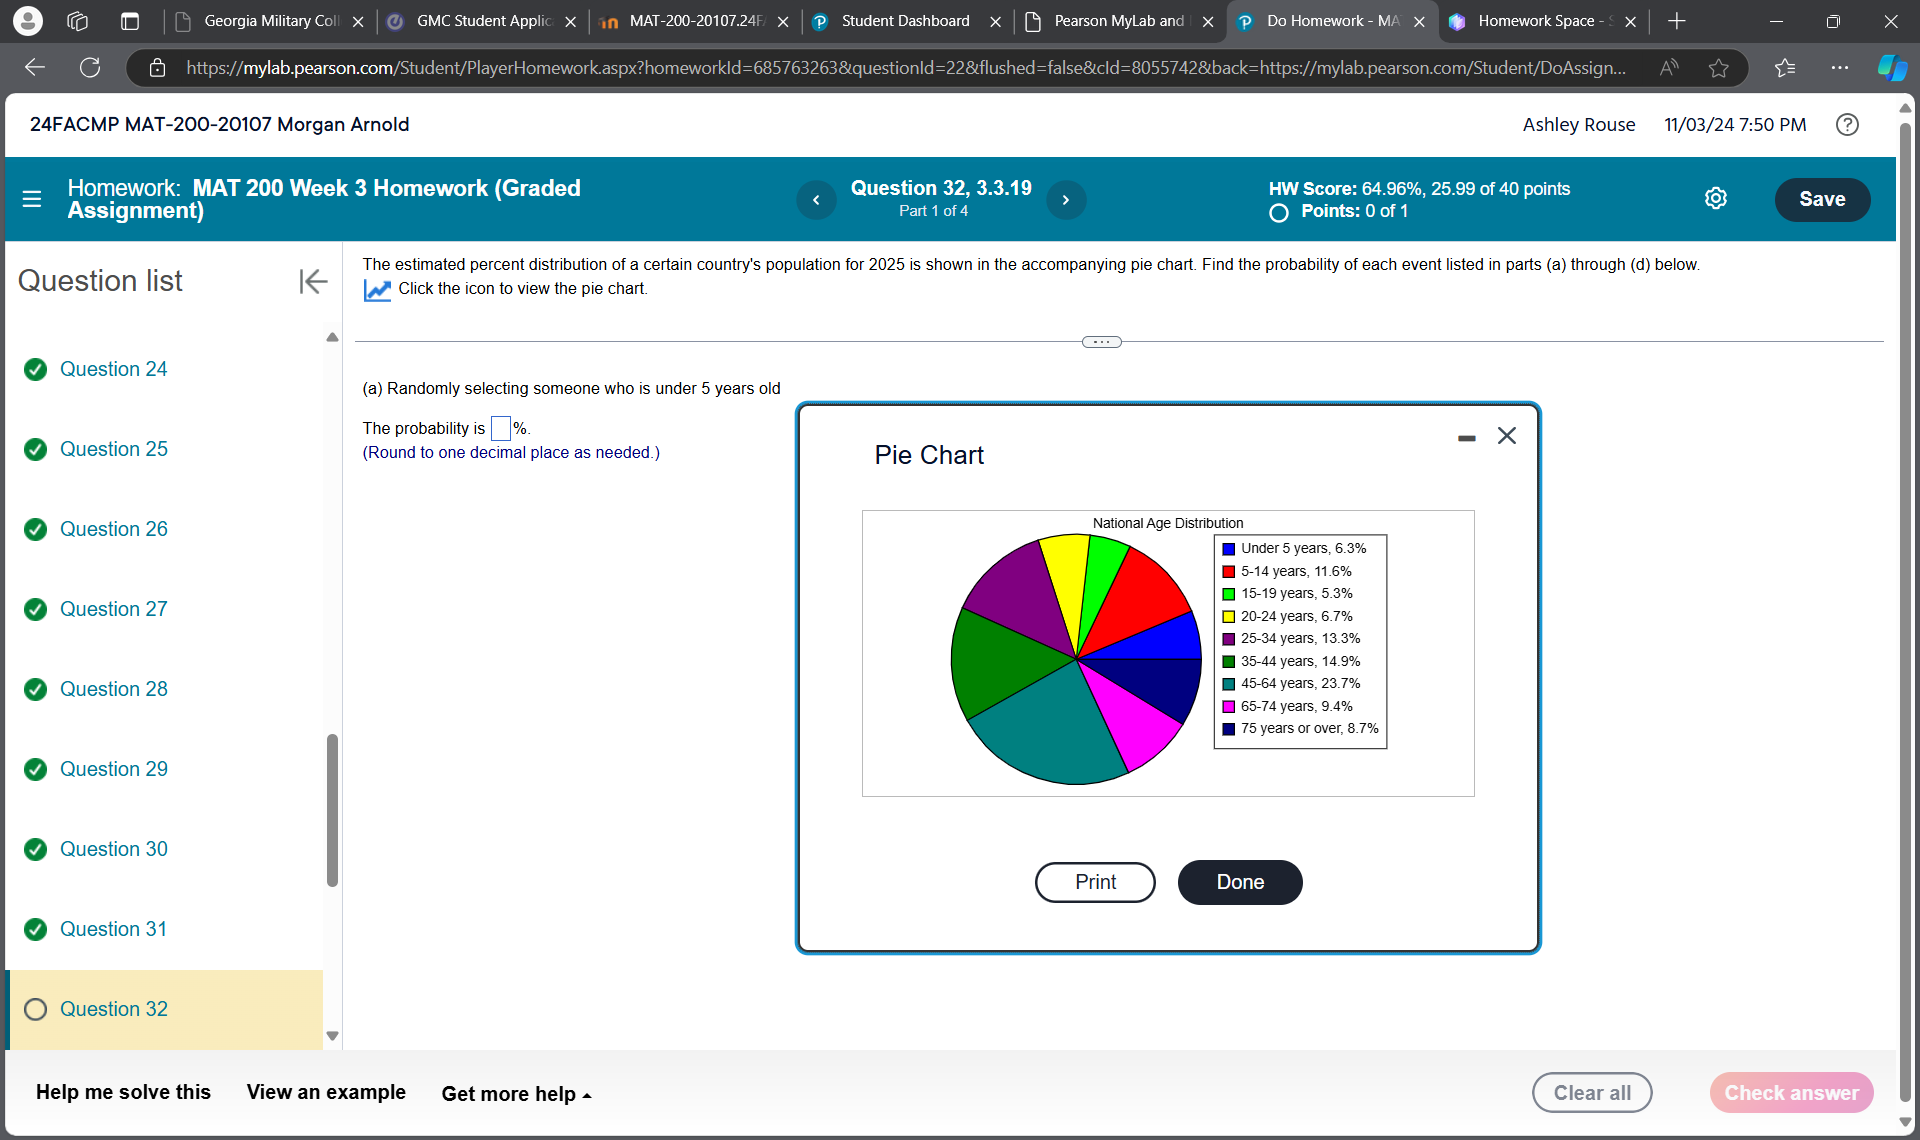Click the View an example link
This screenshot has width=1920, height=1140.
(327, 1092)
